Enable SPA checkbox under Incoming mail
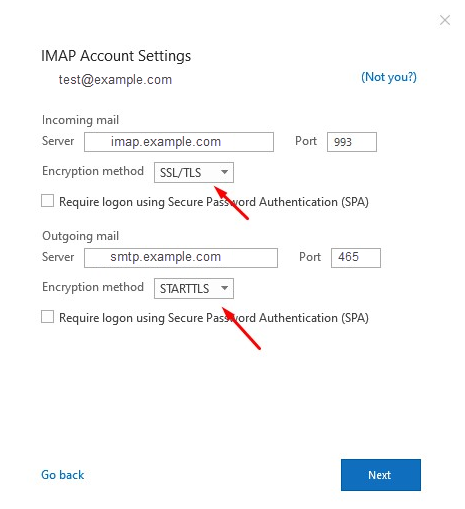 coord(47,201)
